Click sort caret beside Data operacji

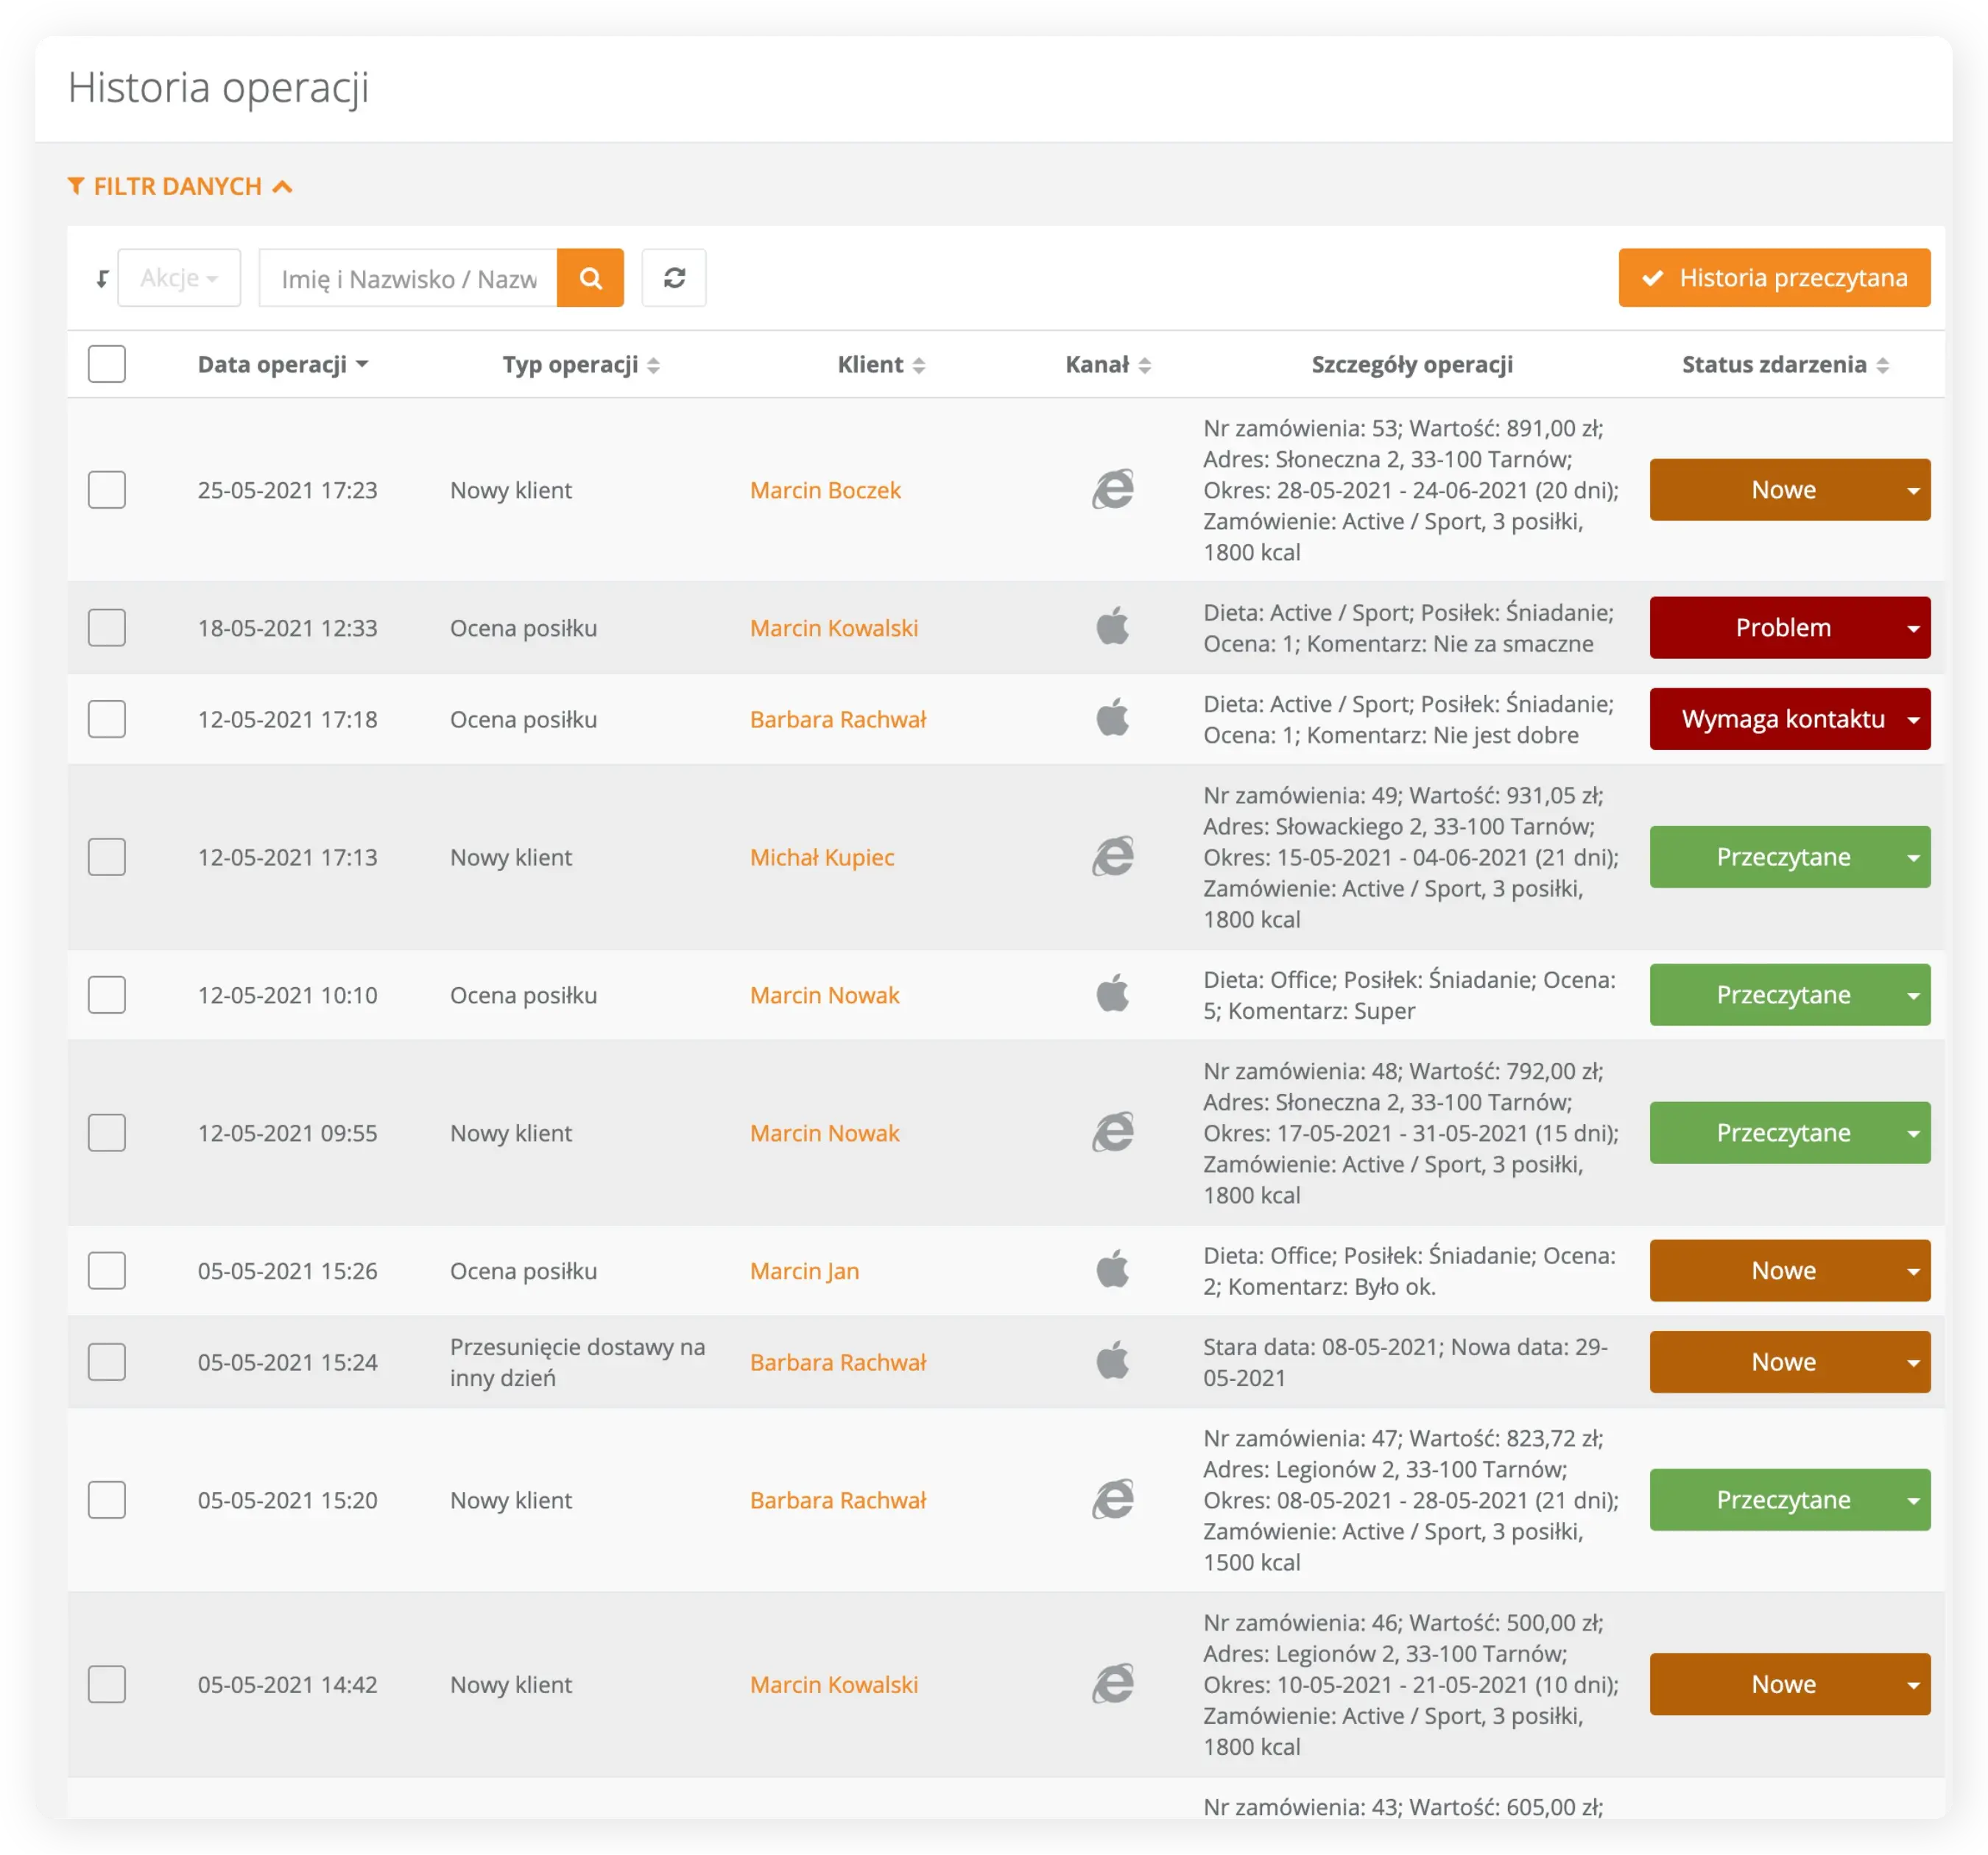click(x=362, y=365)
